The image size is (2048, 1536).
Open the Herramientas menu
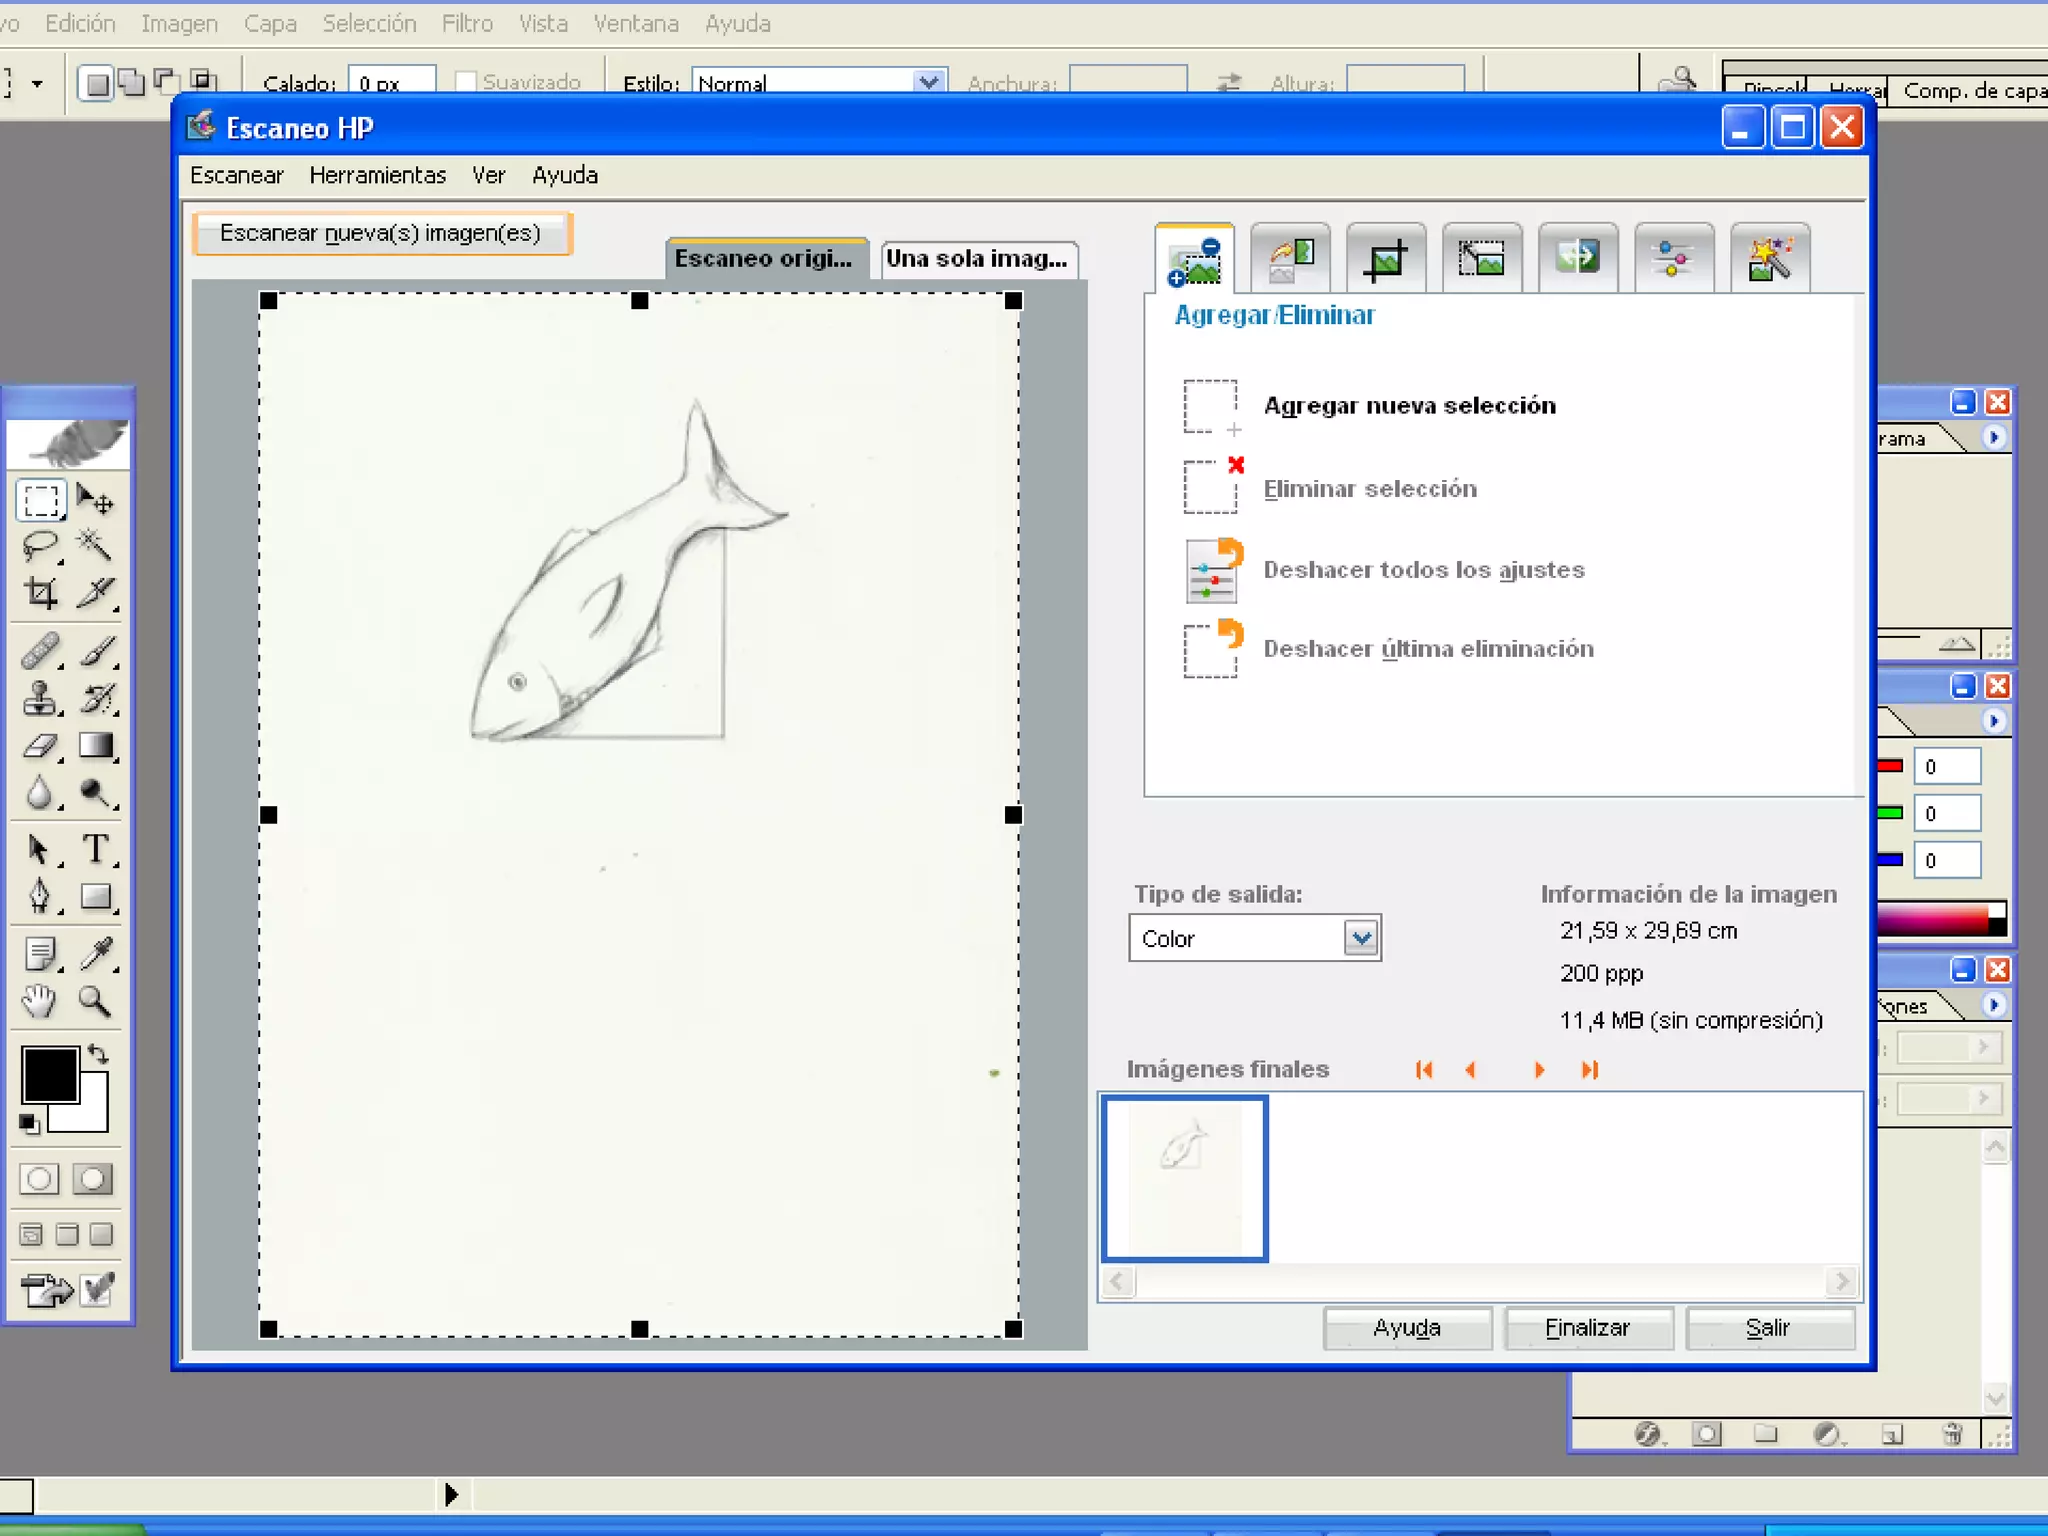coord(377,175)
